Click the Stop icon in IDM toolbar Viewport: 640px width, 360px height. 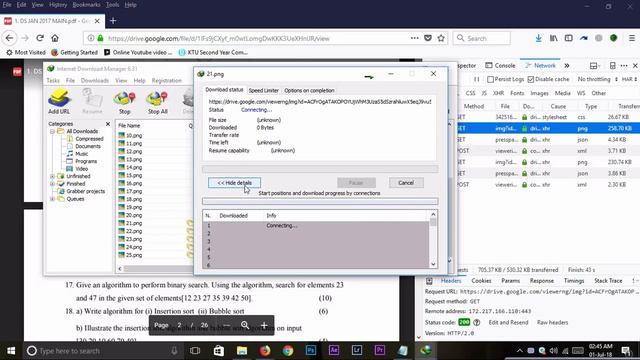(x=124, y=101)
